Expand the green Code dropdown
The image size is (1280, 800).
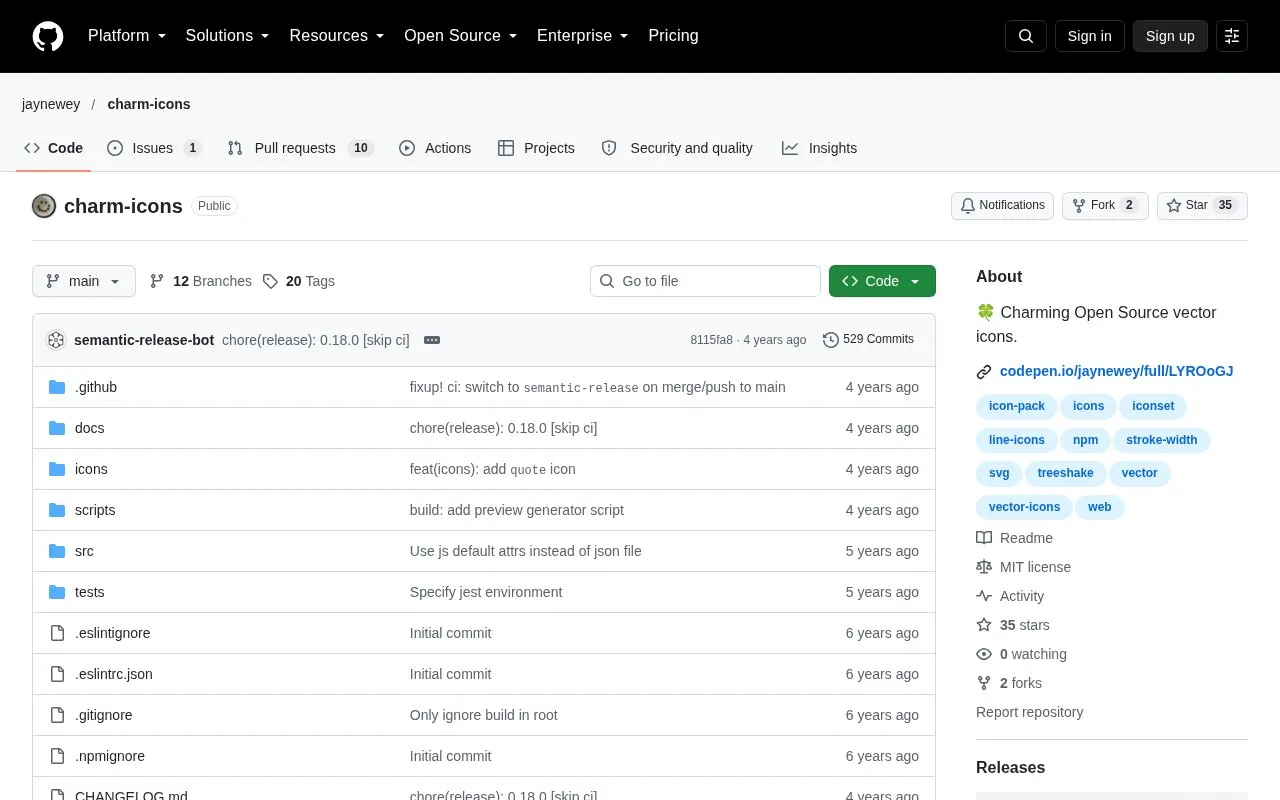click(x=882, y=281)
